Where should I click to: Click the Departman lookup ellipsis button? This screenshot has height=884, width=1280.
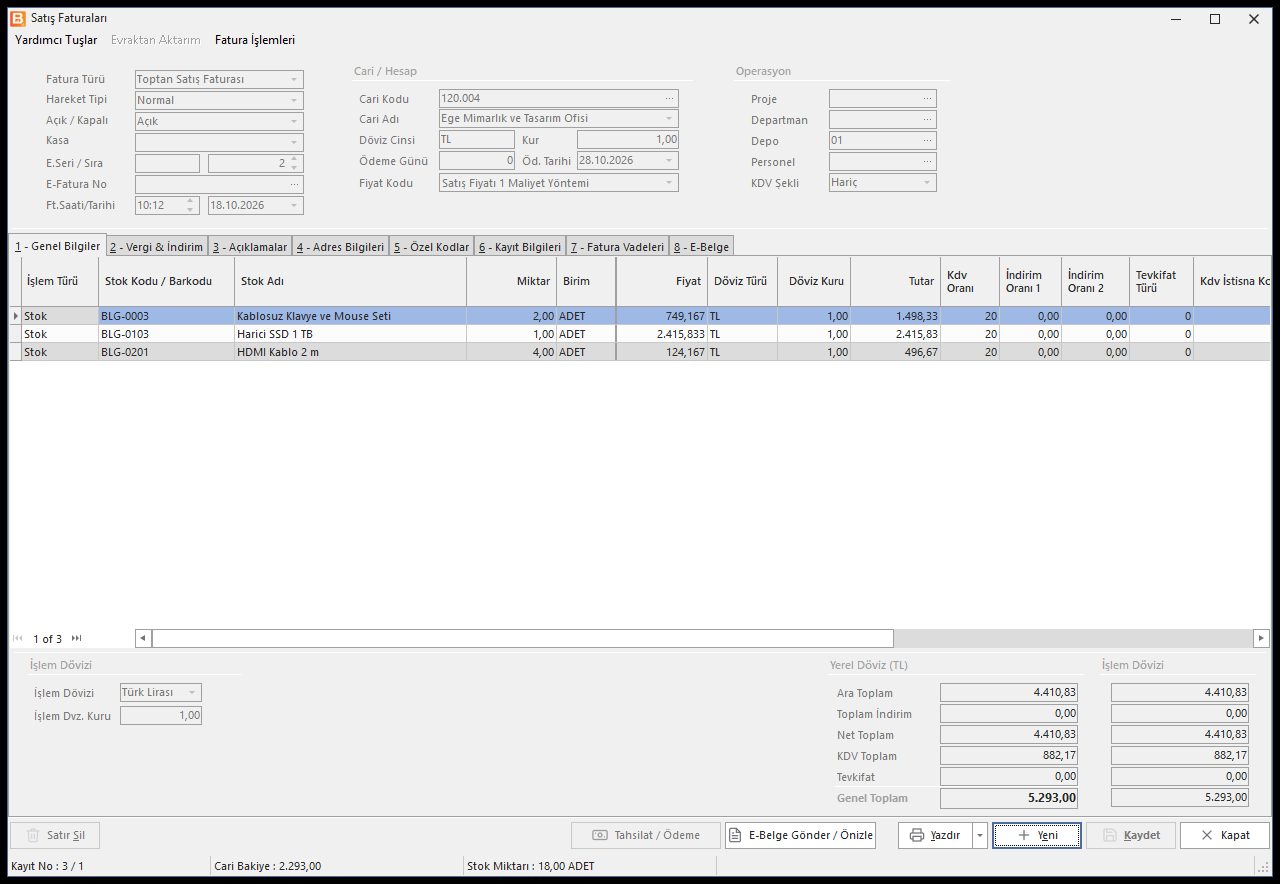928,119
